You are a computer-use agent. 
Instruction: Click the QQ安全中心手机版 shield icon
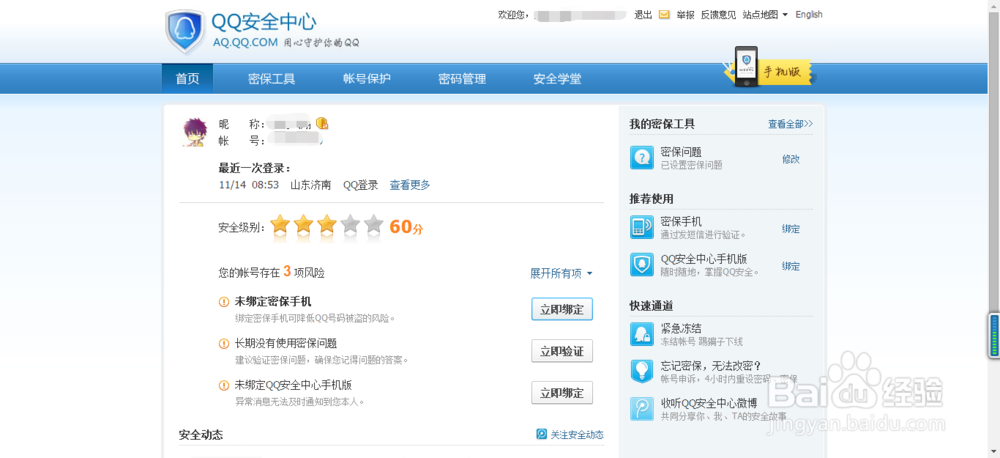[642, 265]
